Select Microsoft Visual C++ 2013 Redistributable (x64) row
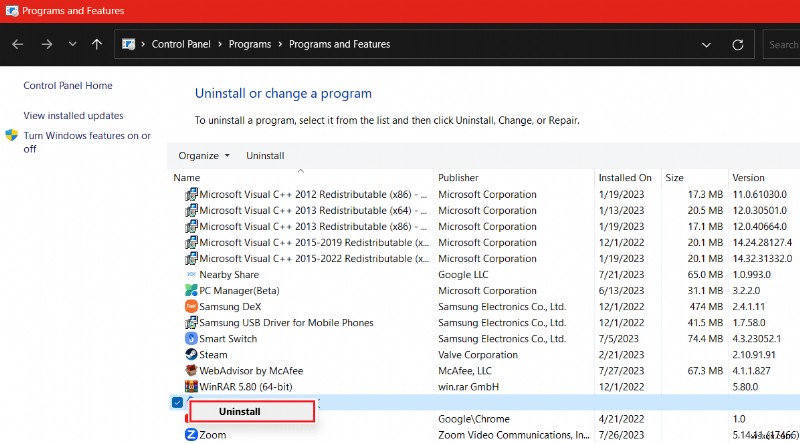The height and width of the screenshot is (443, 800). pos(483,210)
